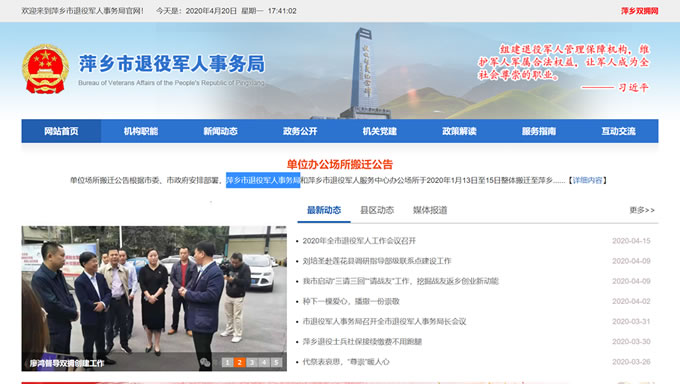
Task: Click the carousel caption 廖鸿督导双拥创建工作
Action: pos(67,363)
